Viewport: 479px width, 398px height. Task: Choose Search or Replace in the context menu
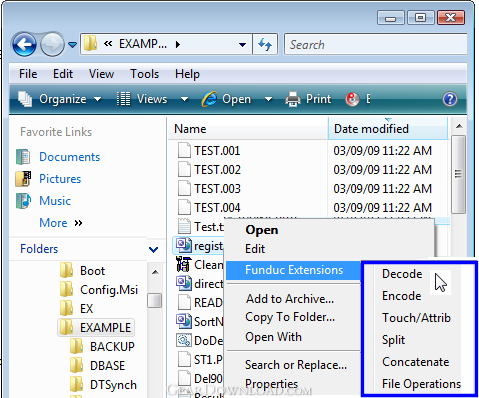(296, 365)
